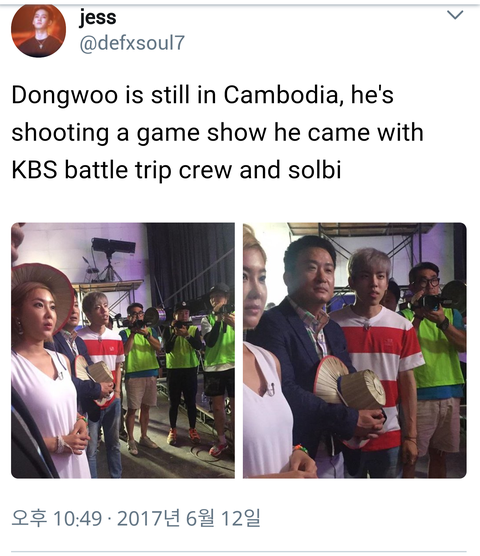Expand the tweet options chevron
The width and height of the screenshot is (480, 556).
(x=455, y=15)
